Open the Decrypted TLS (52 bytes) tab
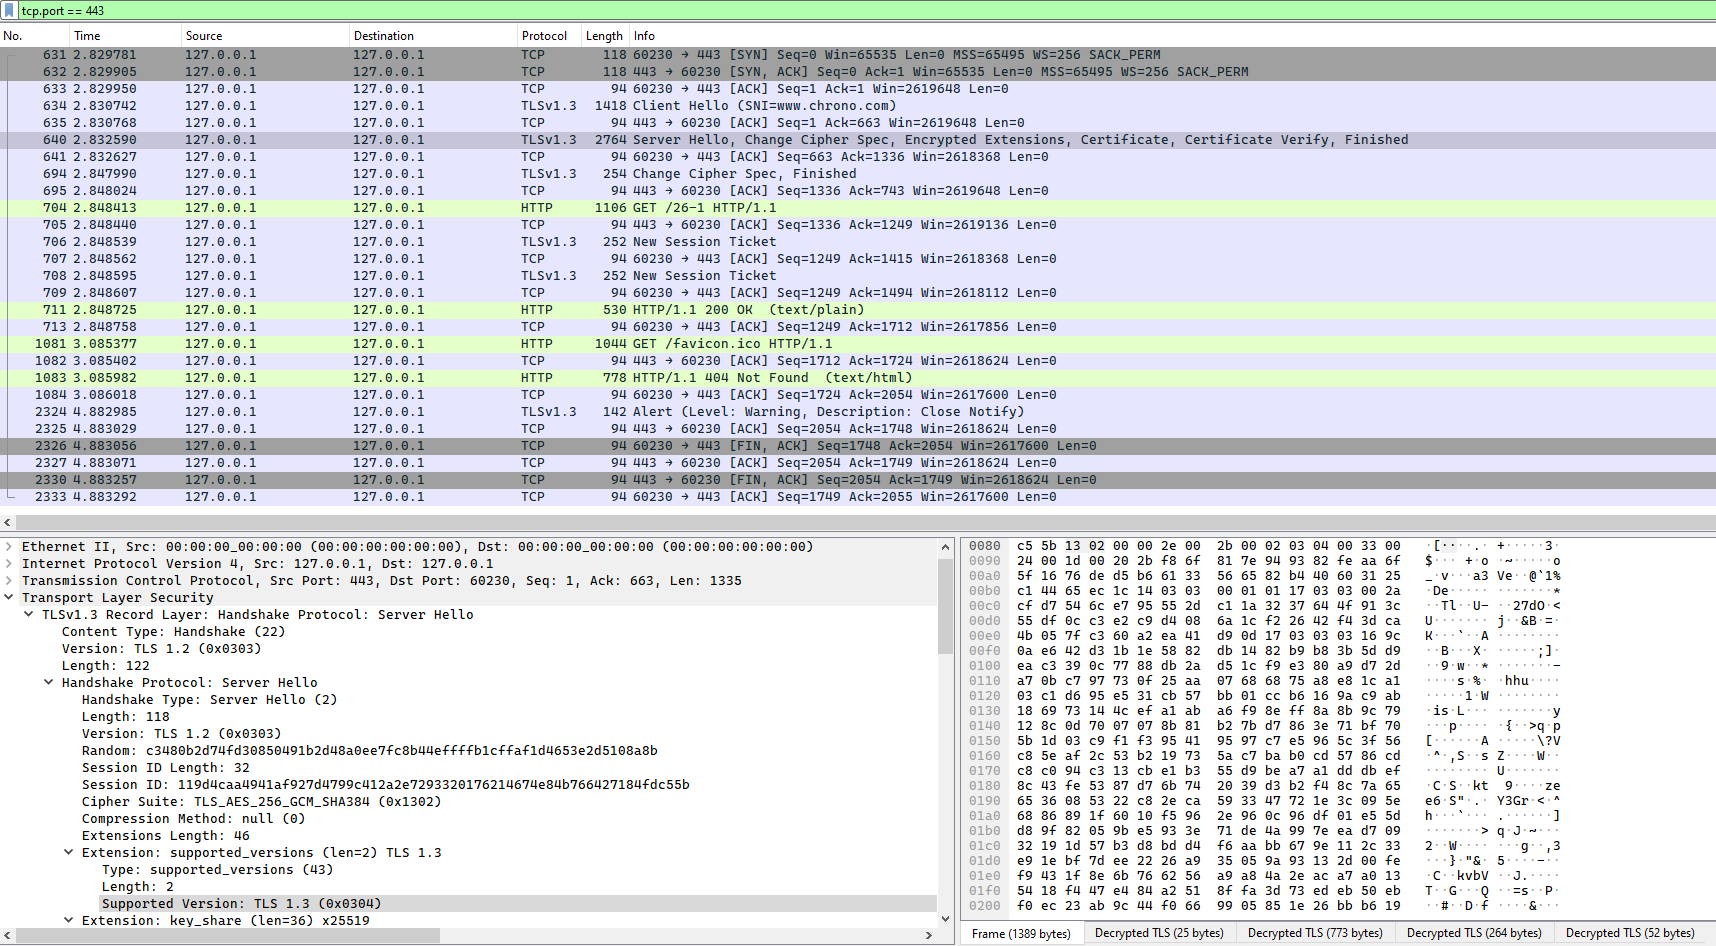This screenshot has height=946, width=1716. (x=1630, y=933)
